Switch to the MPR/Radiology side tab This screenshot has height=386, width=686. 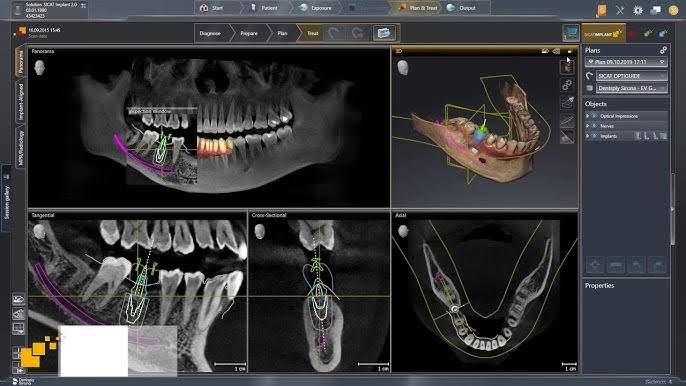point(21,148)
